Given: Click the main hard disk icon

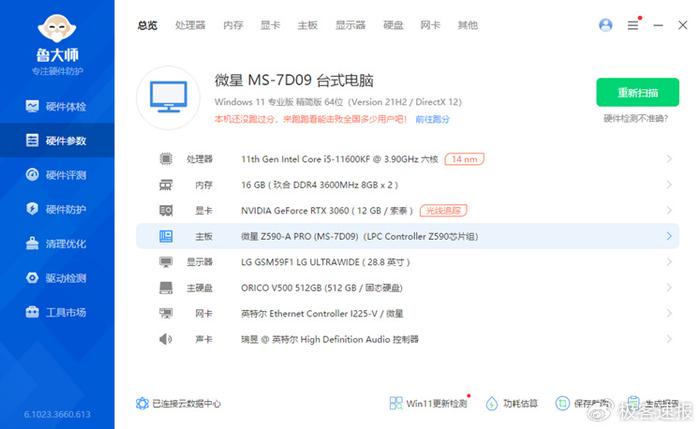Looking at the screenshot, I should (x=166, y=287).
